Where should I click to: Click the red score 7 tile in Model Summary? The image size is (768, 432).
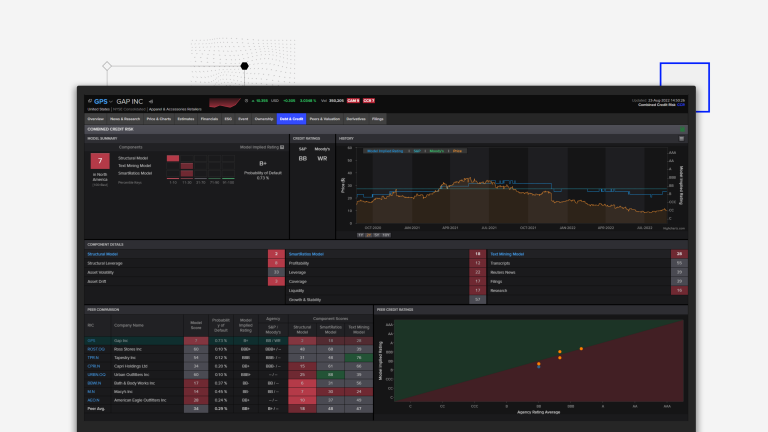[x=99, y=160]
